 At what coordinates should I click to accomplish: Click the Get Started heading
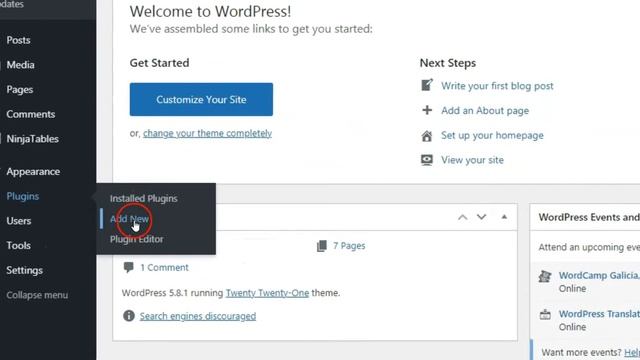coord(160,63)
